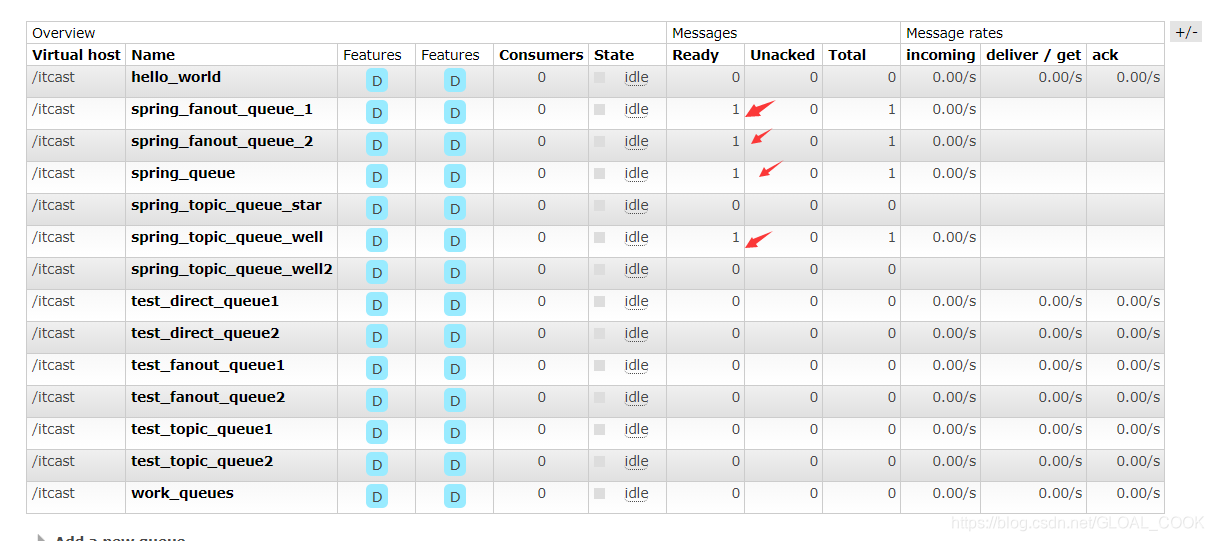Click grey state square in spring_queue row
Screen dimensions: 1214x541
pos(600,173)
